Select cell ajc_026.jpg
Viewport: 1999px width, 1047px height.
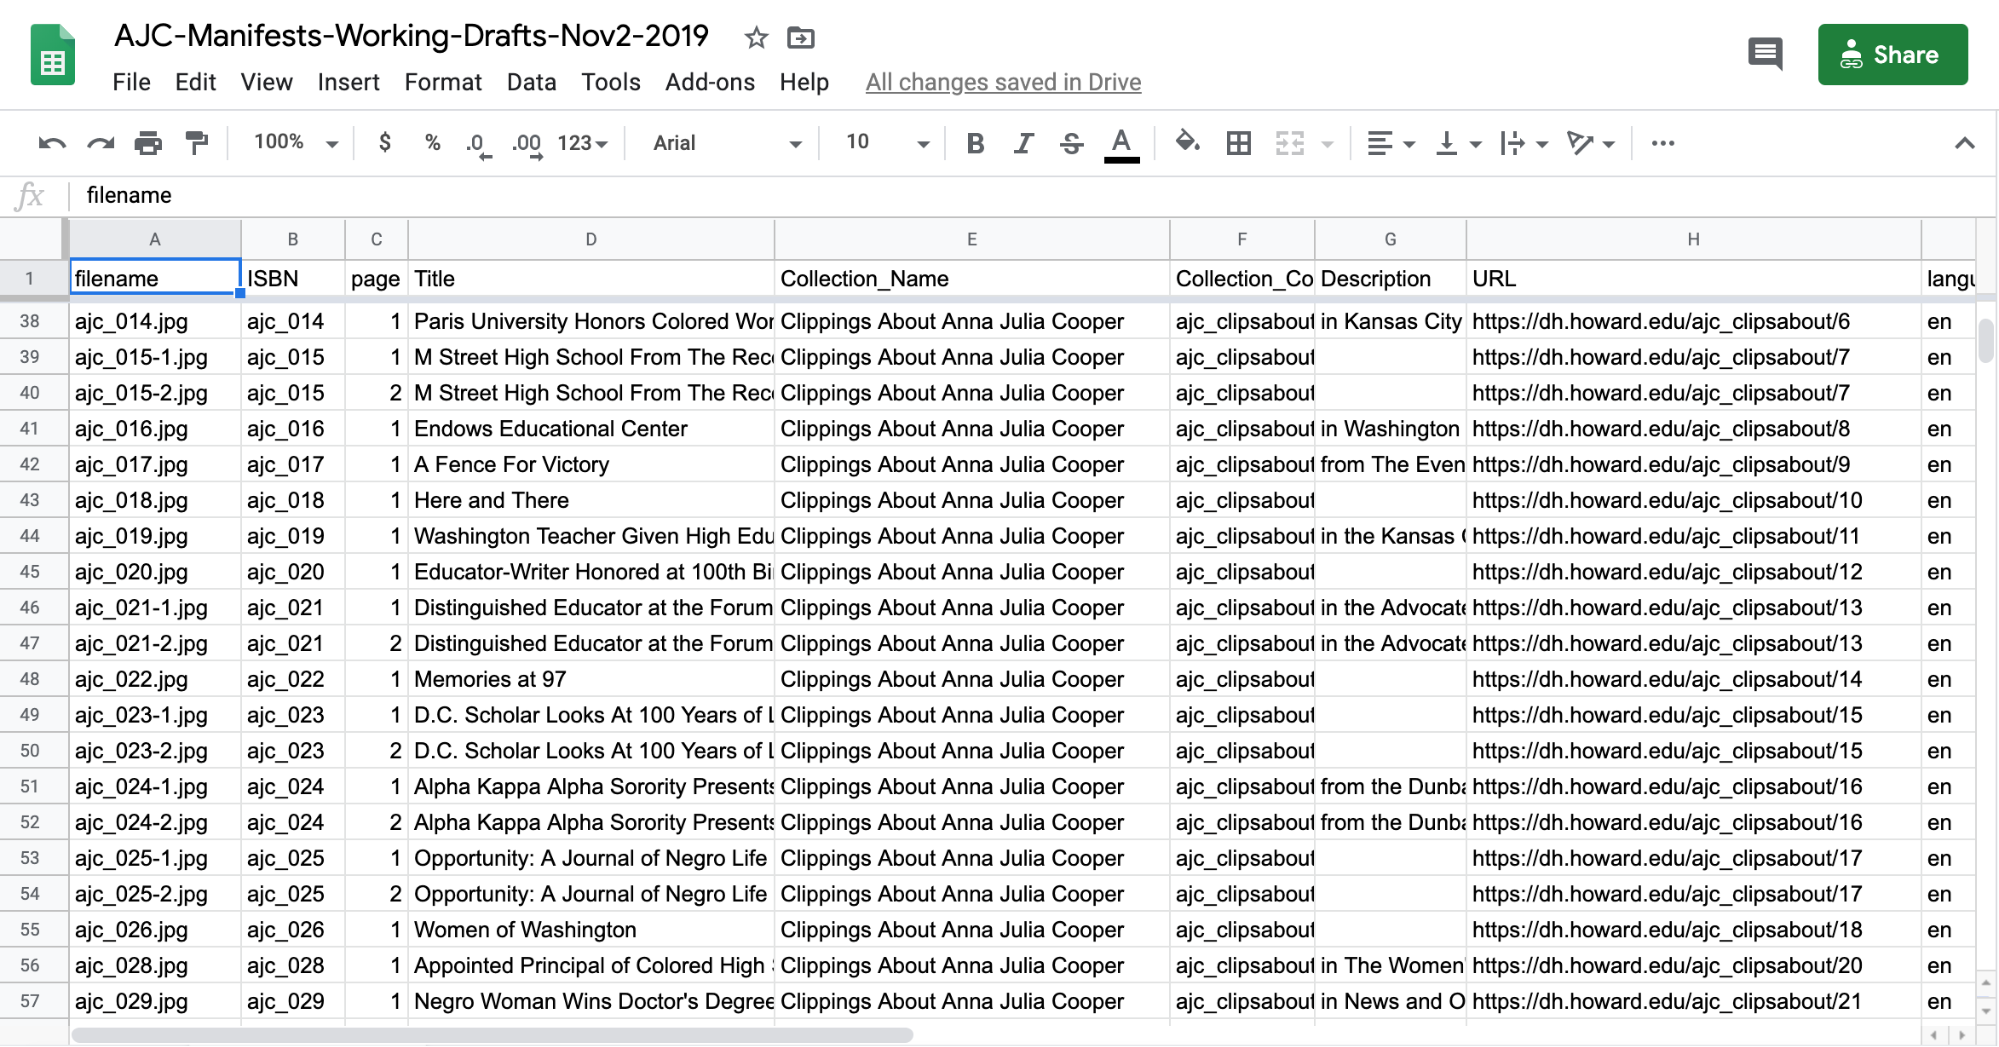point(155,930)
